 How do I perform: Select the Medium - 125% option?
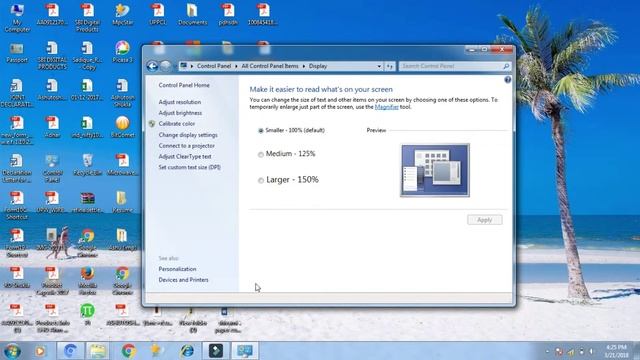tap(261, 154)
